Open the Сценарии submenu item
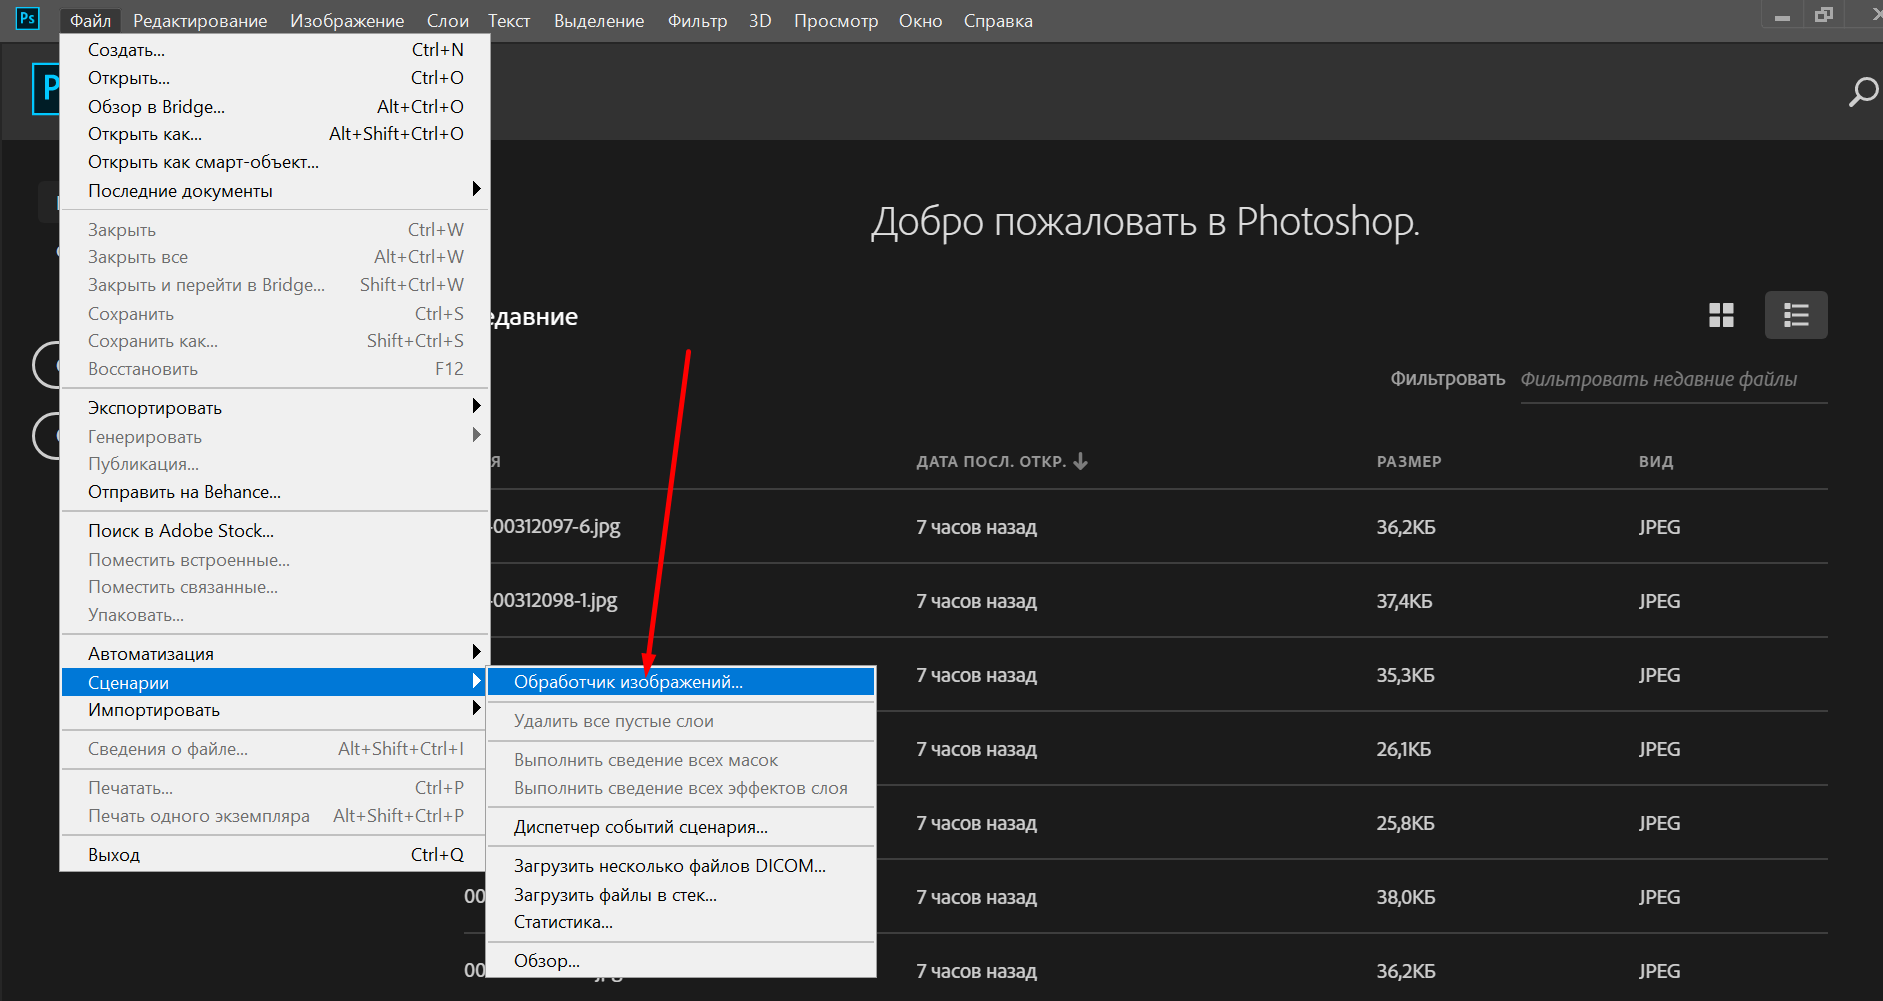This screenshot has width=1883, height=1001. (x=274, y=682)
